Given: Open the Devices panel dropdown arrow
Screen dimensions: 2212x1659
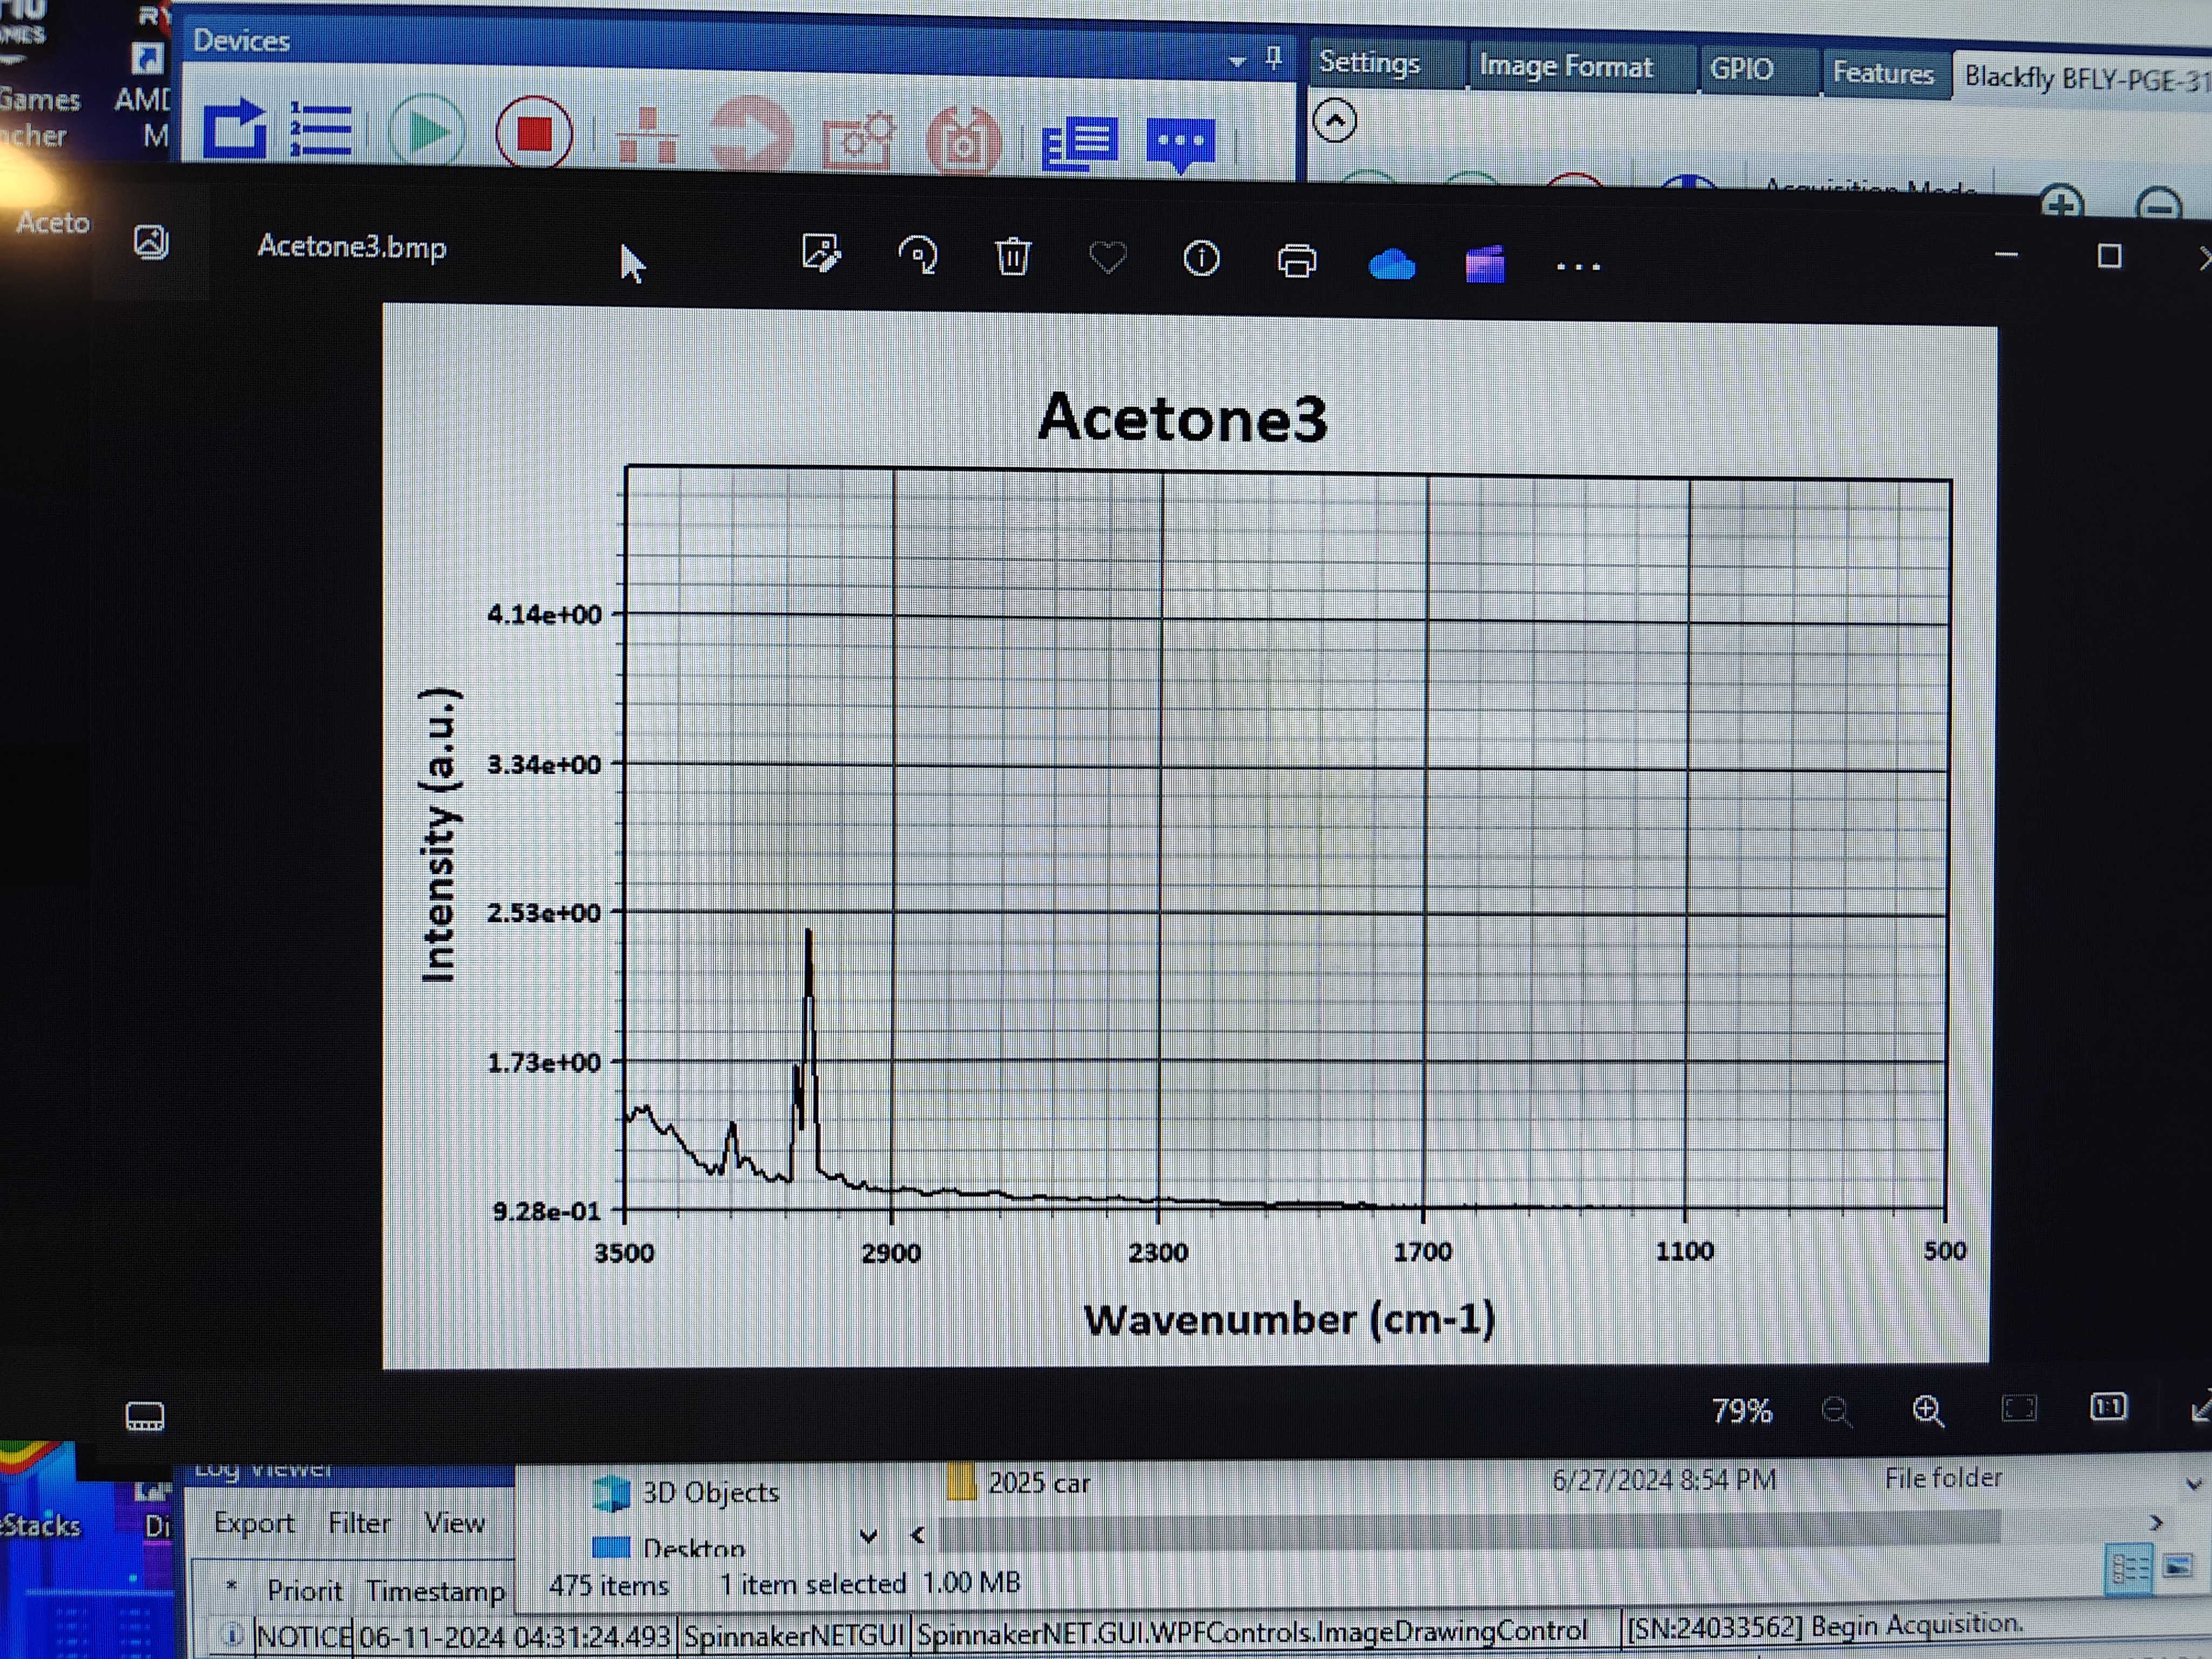Looking at the screenshot, I should (x=1237, y=62).
